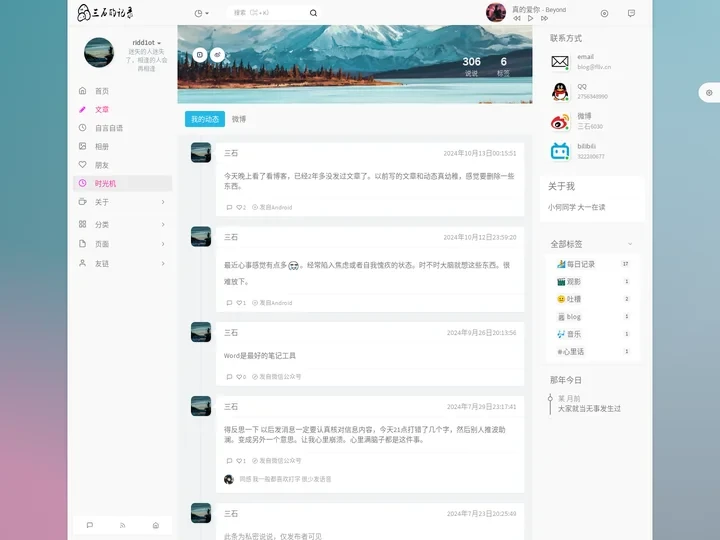Click the sidebar profile avatar

pos(99,52)
